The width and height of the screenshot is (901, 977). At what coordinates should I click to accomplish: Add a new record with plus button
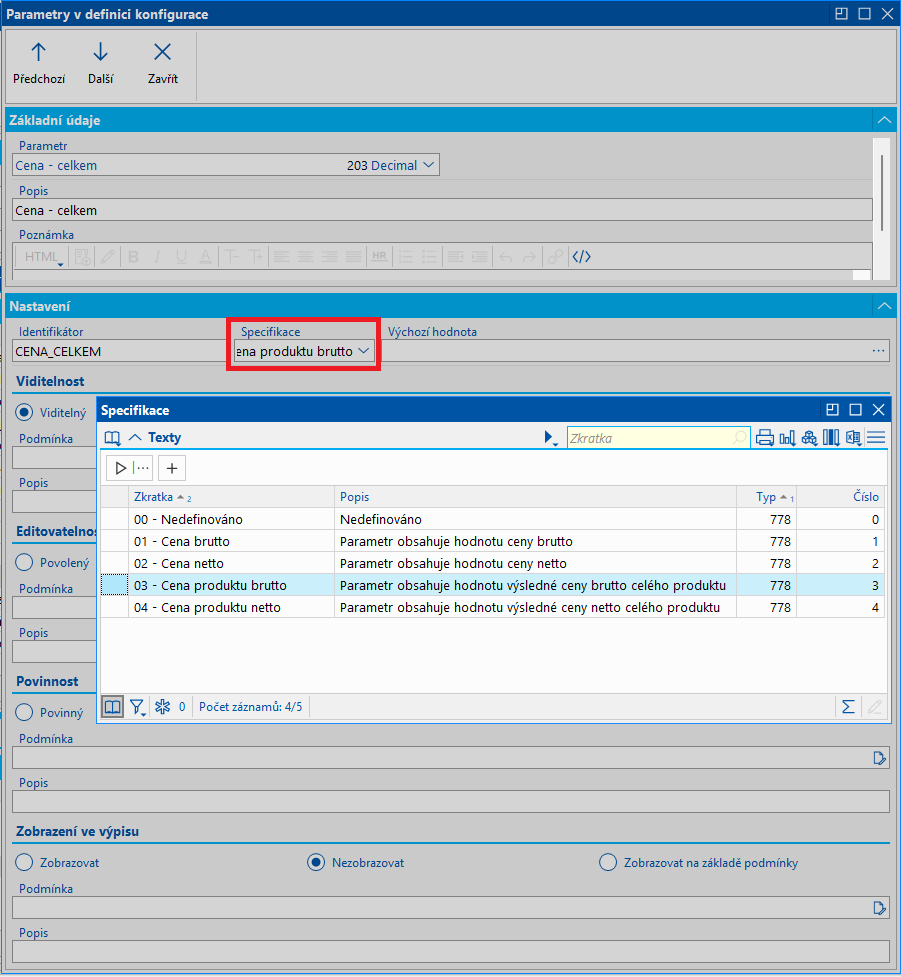pyautogui.click(x=172, y=468)
